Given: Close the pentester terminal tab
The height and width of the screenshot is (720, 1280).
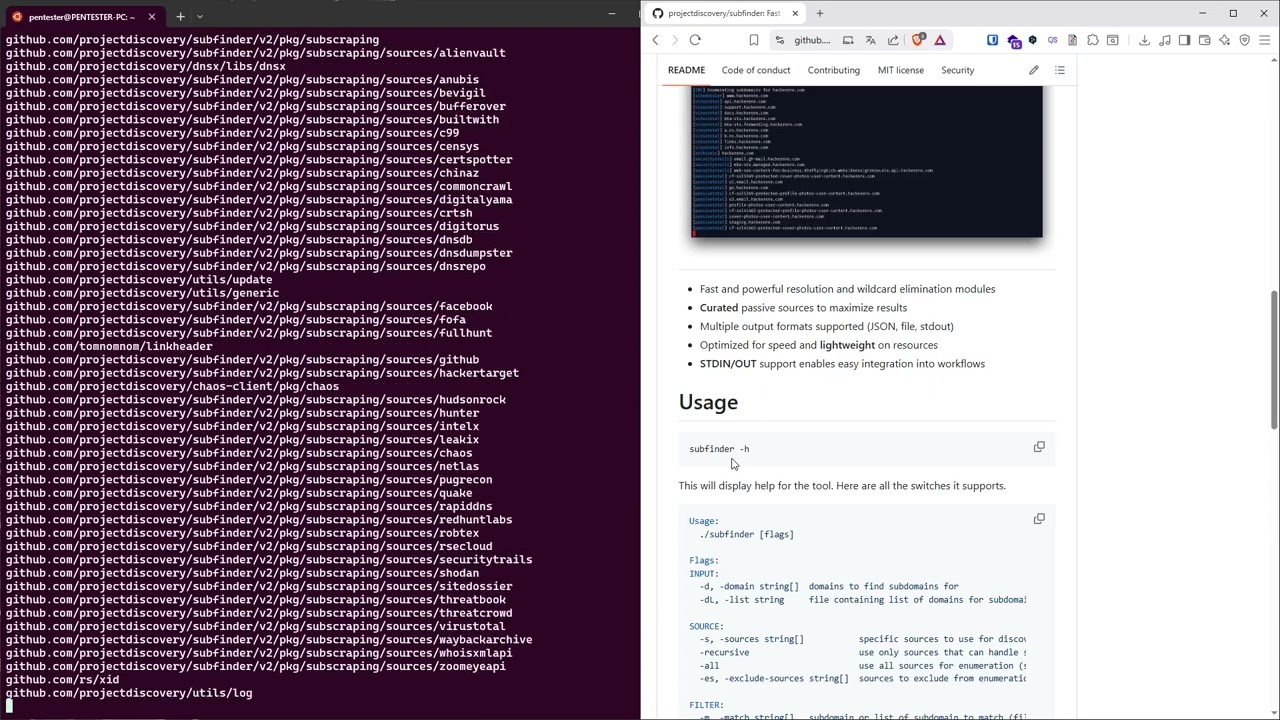Looking at the screenshot, I should click(x=152, y=16).
